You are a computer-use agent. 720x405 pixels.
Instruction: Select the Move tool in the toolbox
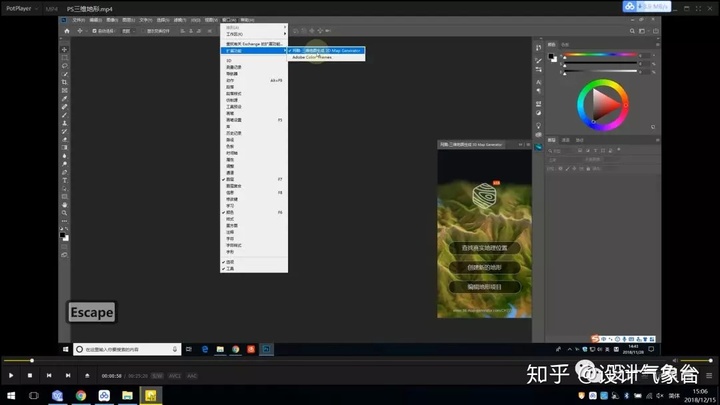[x=64, y=50]
